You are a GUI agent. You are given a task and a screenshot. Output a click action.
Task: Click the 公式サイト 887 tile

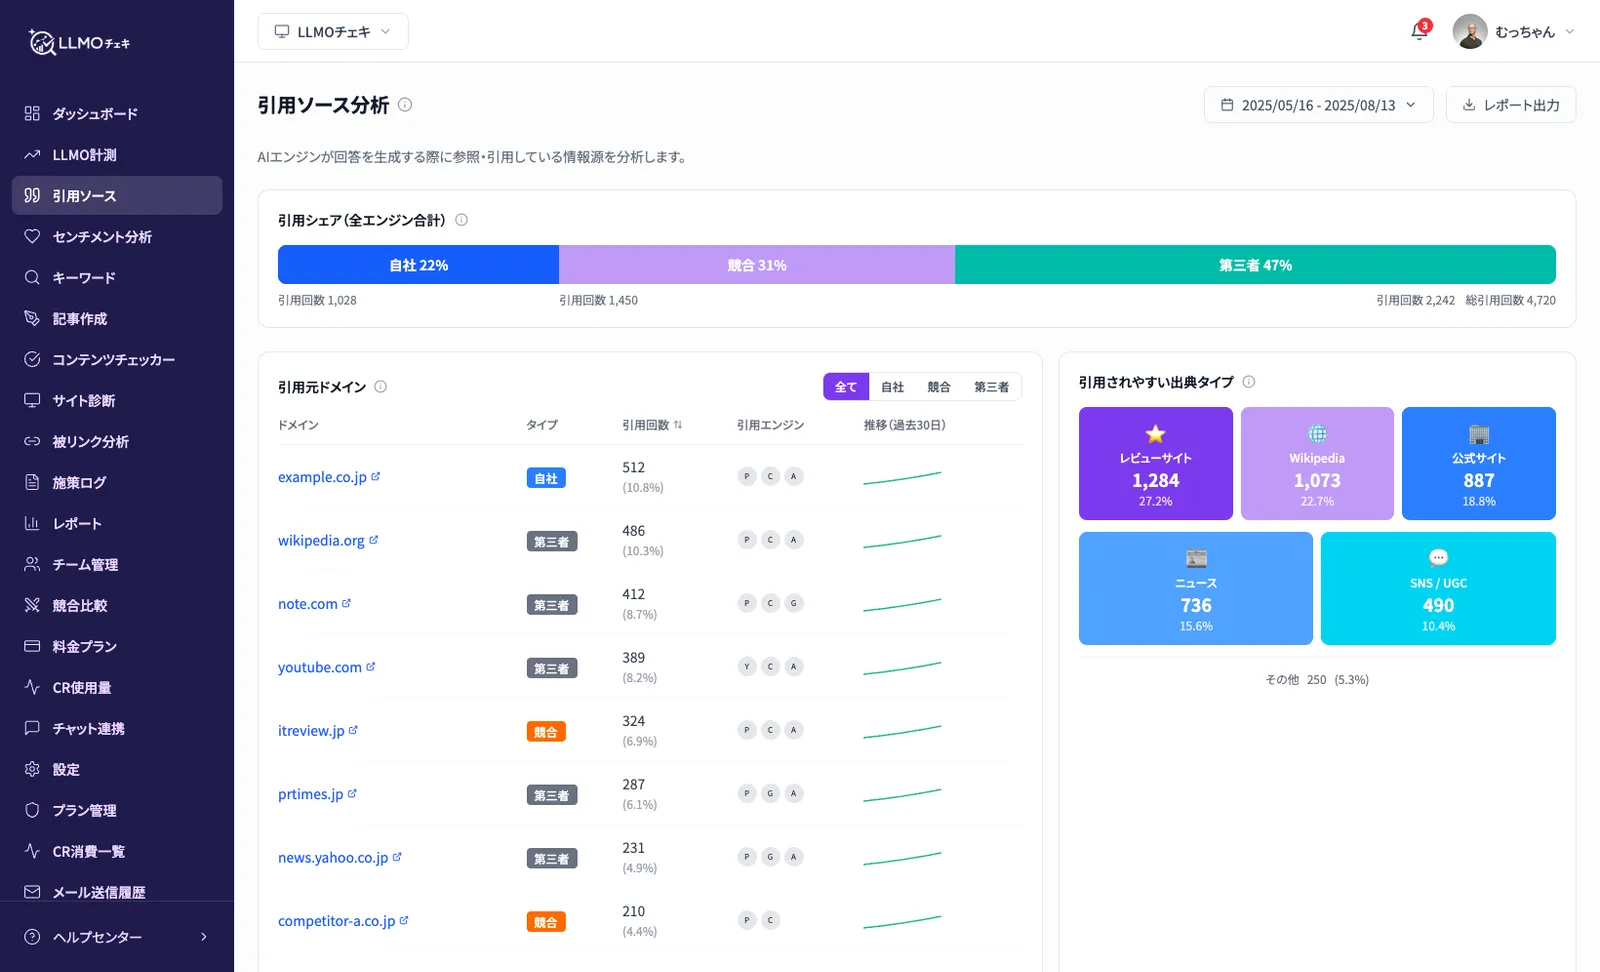pyautogui.click(x=1479, y=463)
